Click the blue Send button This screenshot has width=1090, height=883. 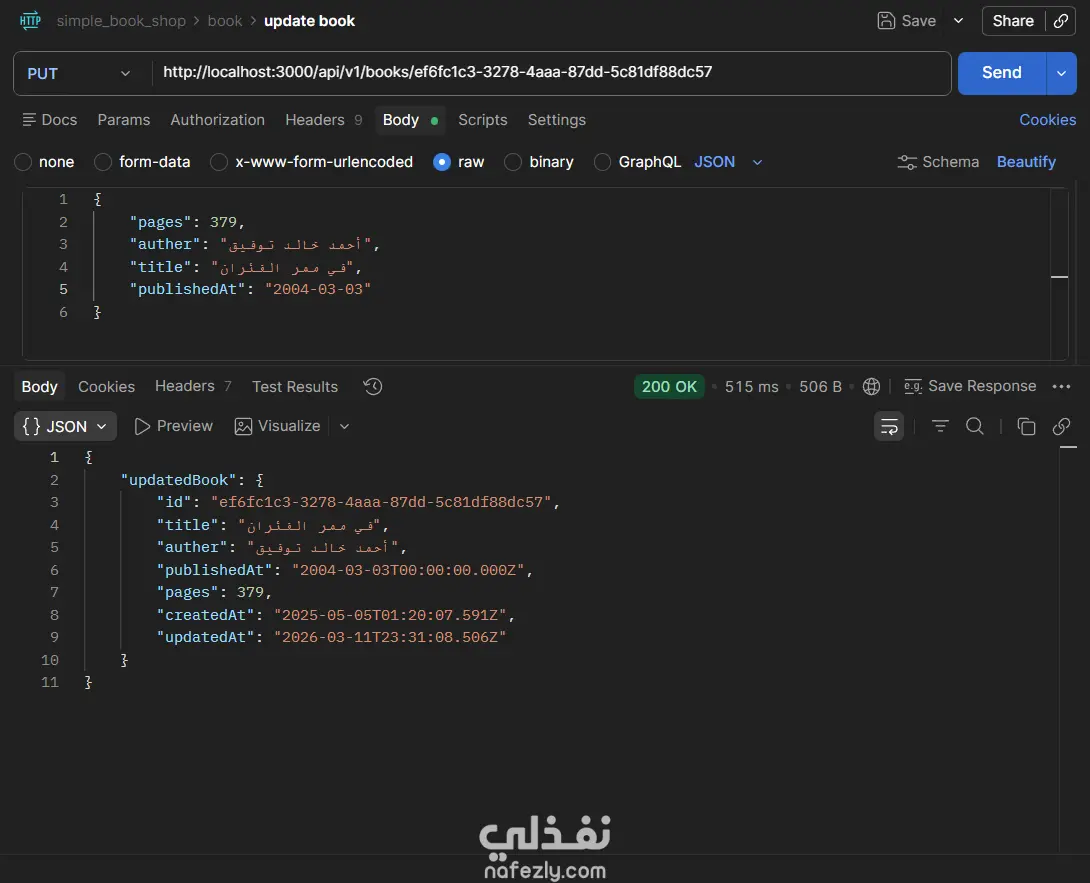pos(1001,73)
